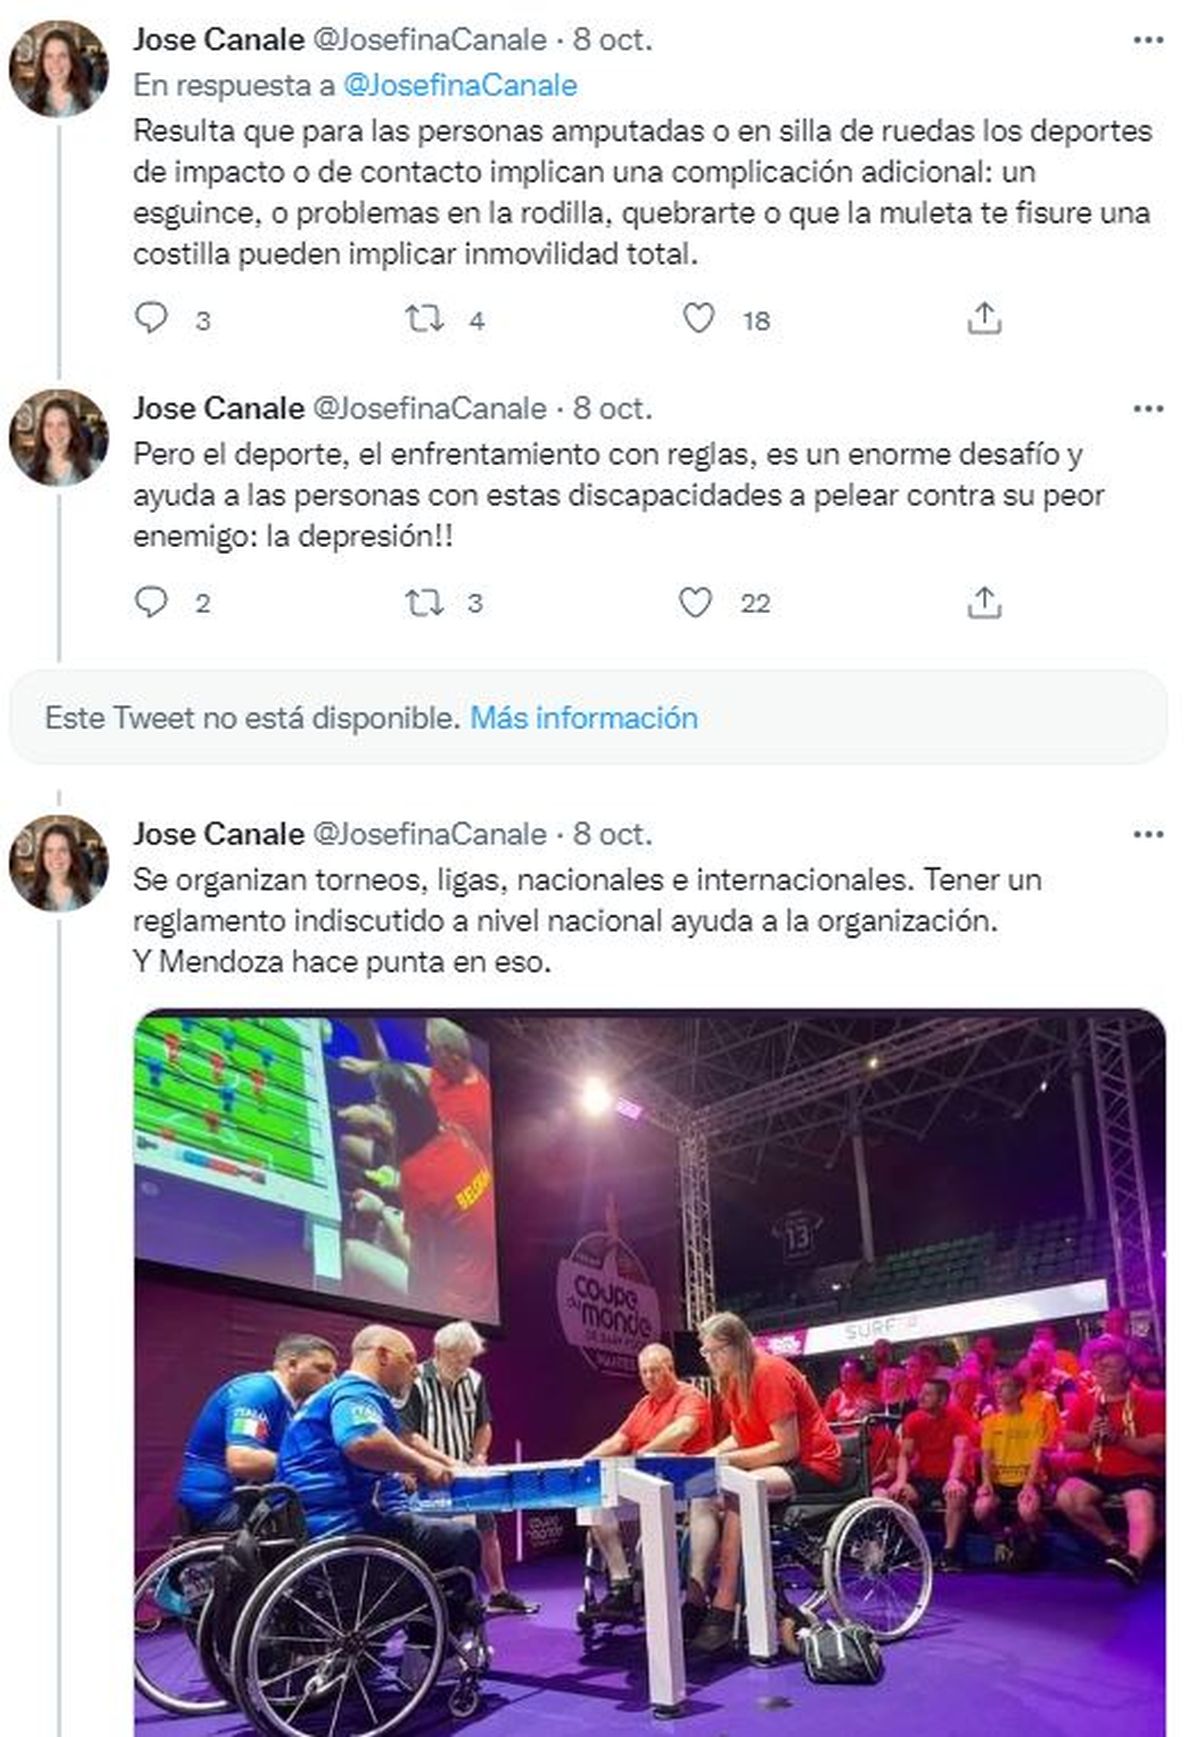Viewport: 1200px width, 1737px height.
Task: Reply to the tweet about depression
Action: tap(151, 602)
